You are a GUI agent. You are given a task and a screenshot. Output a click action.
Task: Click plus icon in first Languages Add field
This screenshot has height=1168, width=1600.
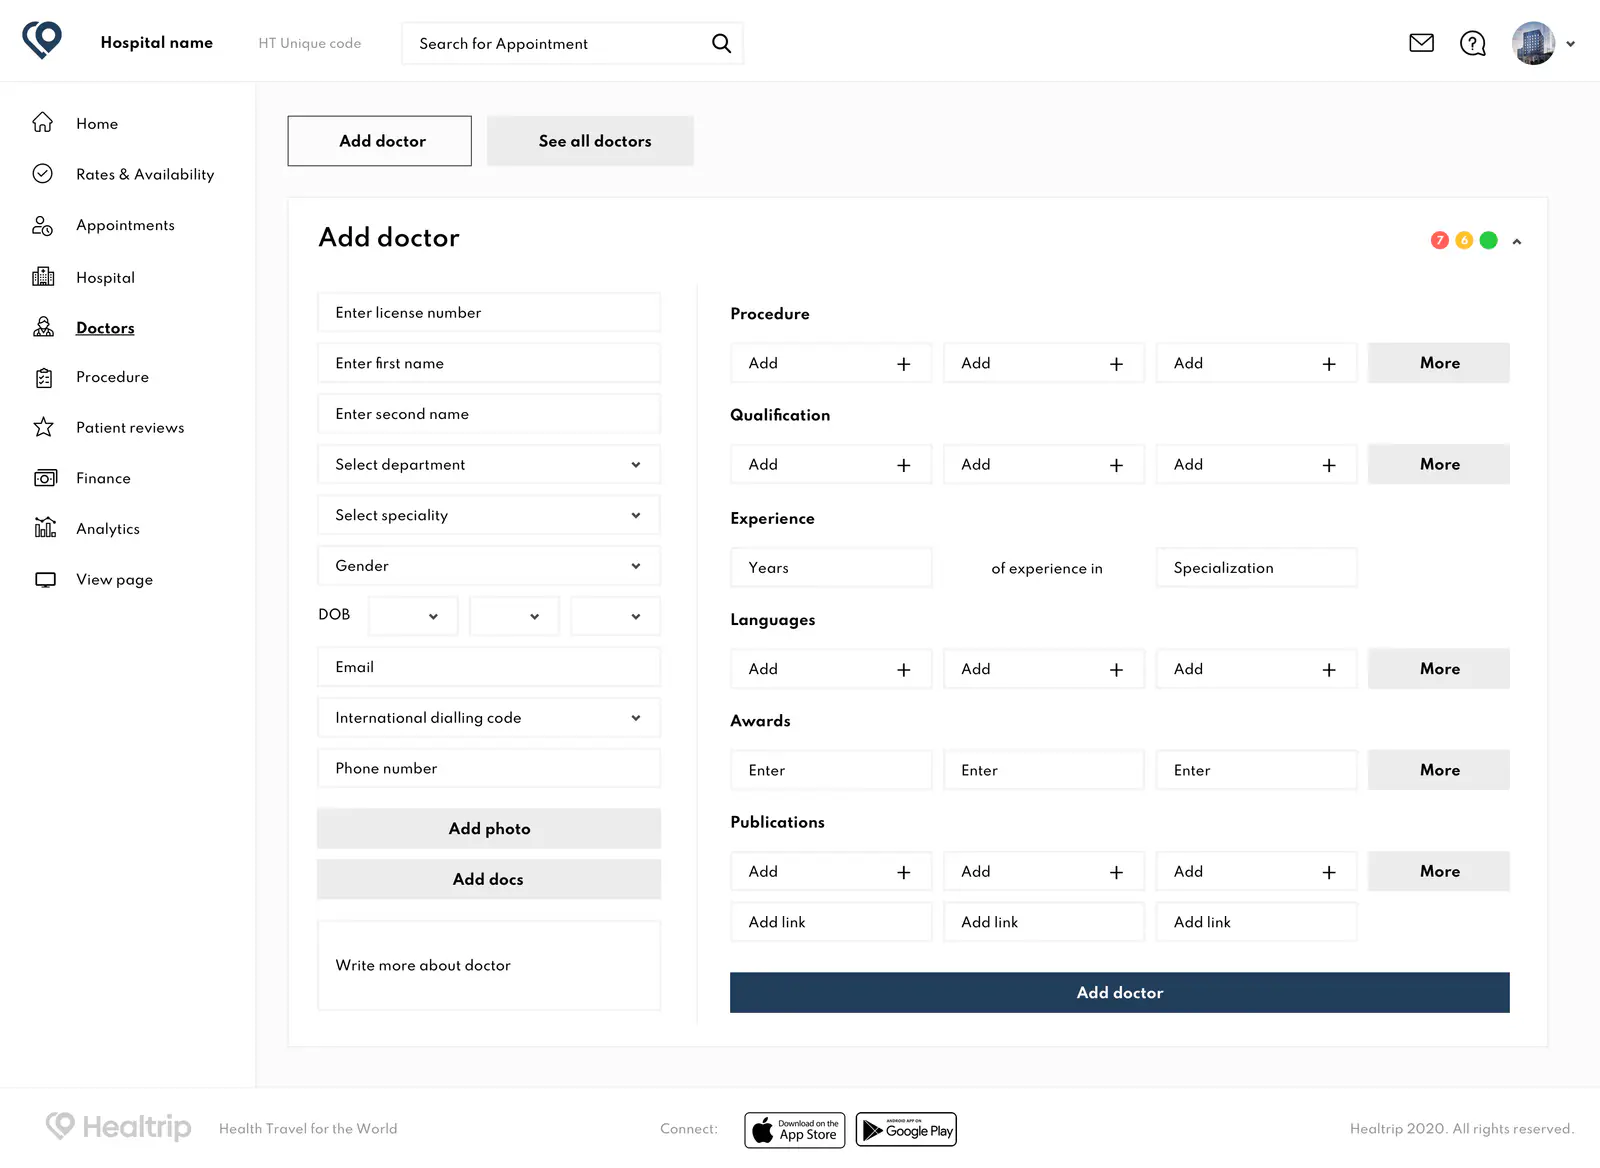coord(904,670)
